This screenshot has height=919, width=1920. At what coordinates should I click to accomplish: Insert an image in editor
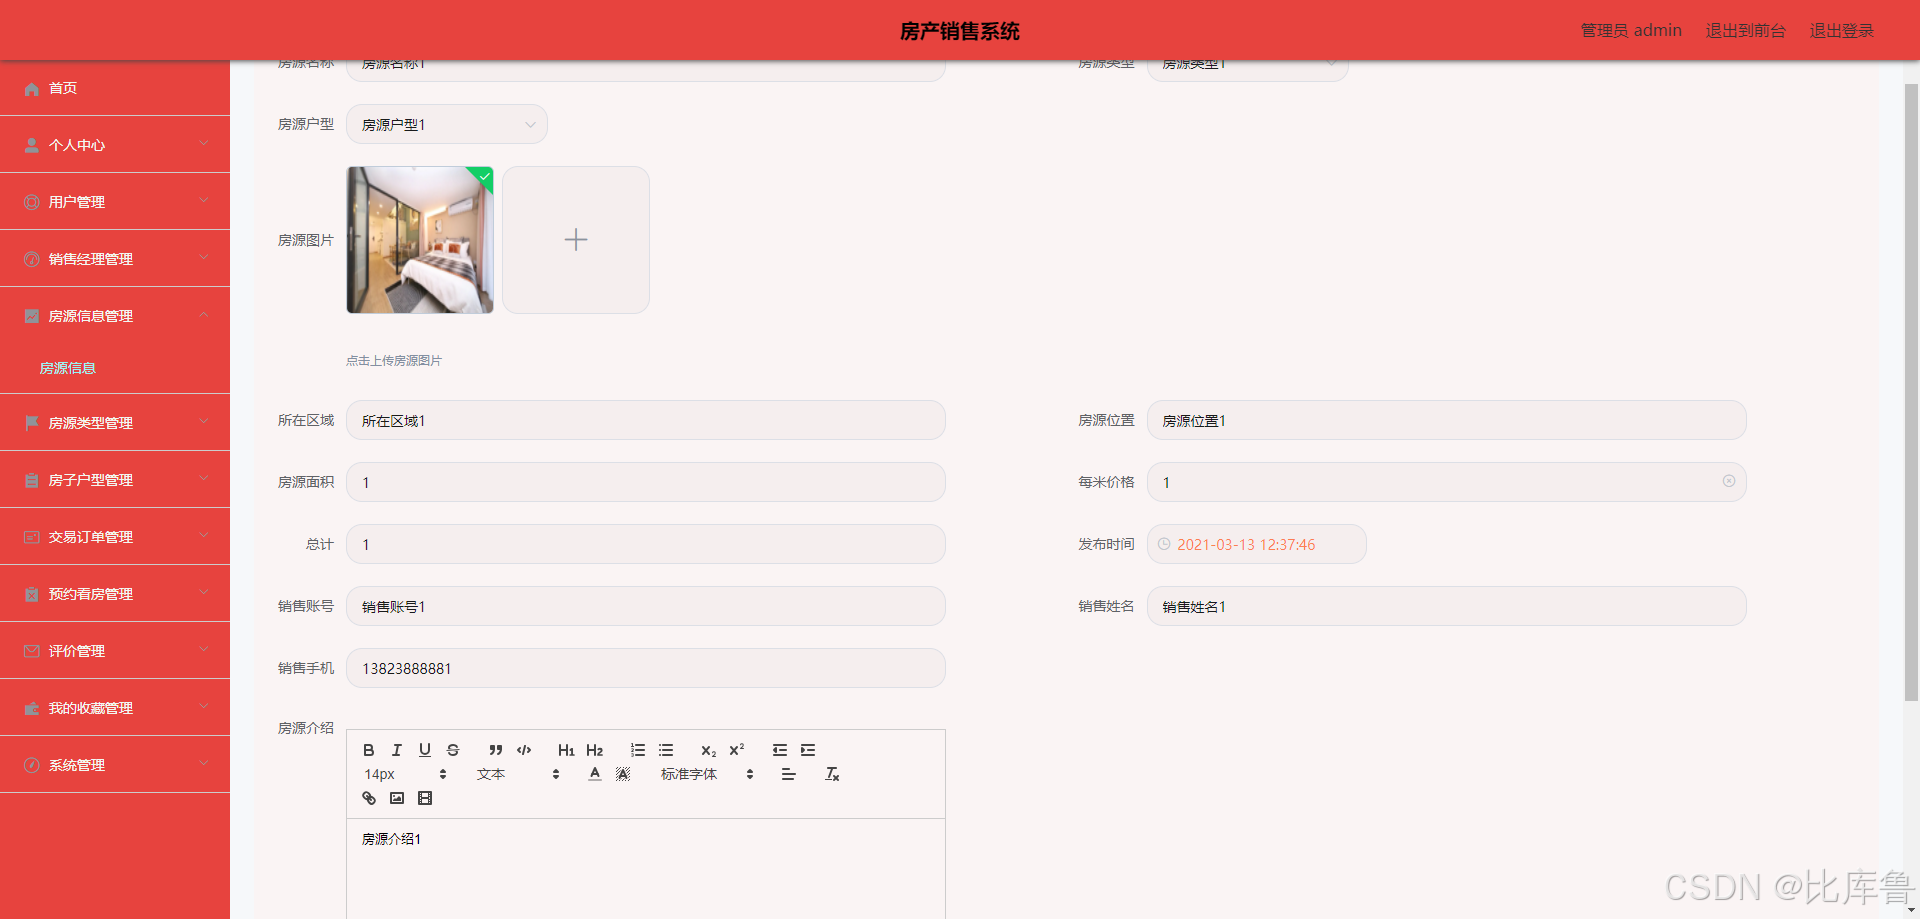click(x=397, y=798)
